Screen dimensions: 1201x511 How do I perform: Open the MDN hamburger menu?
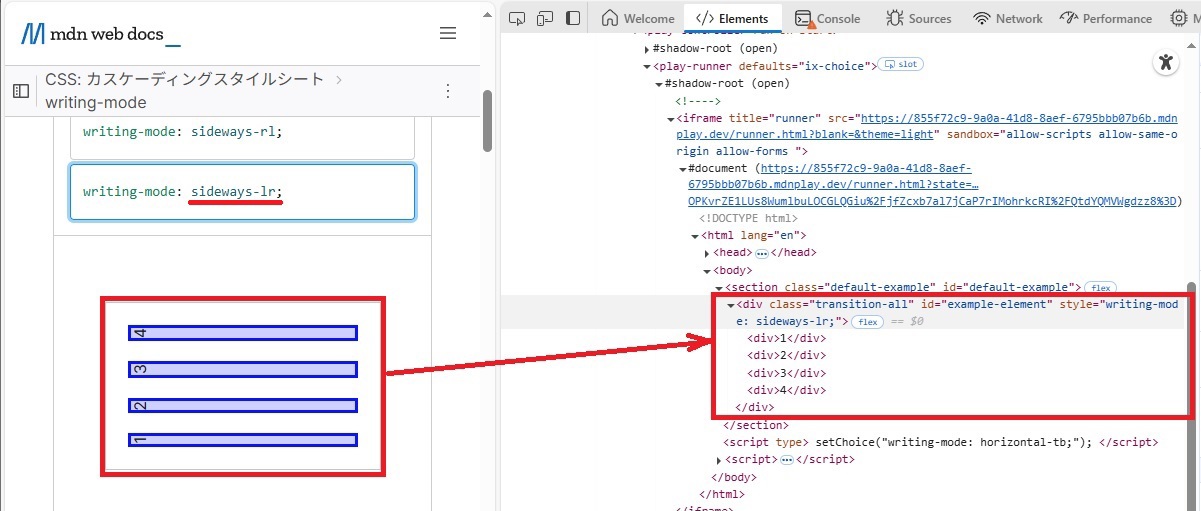tap(448, 33)
